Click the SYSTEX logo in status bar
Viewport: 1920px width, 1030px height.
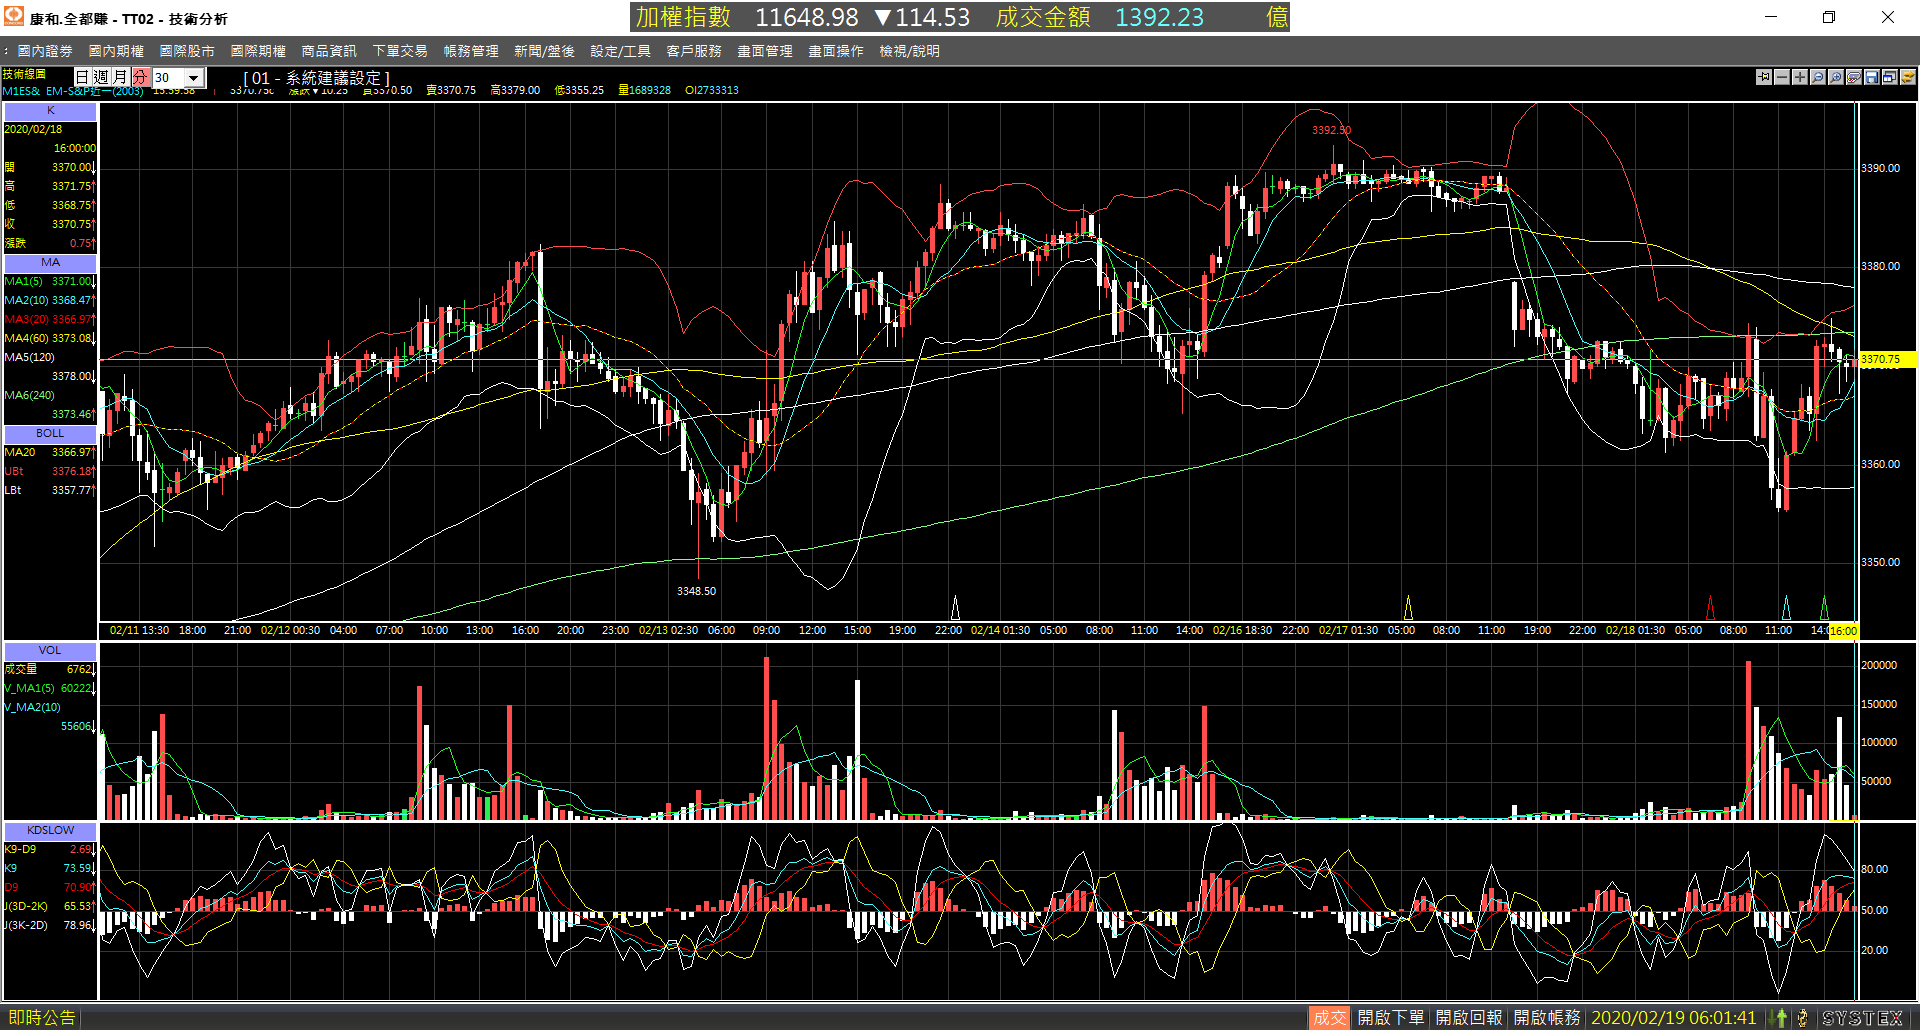(x=1863, y=1018)
